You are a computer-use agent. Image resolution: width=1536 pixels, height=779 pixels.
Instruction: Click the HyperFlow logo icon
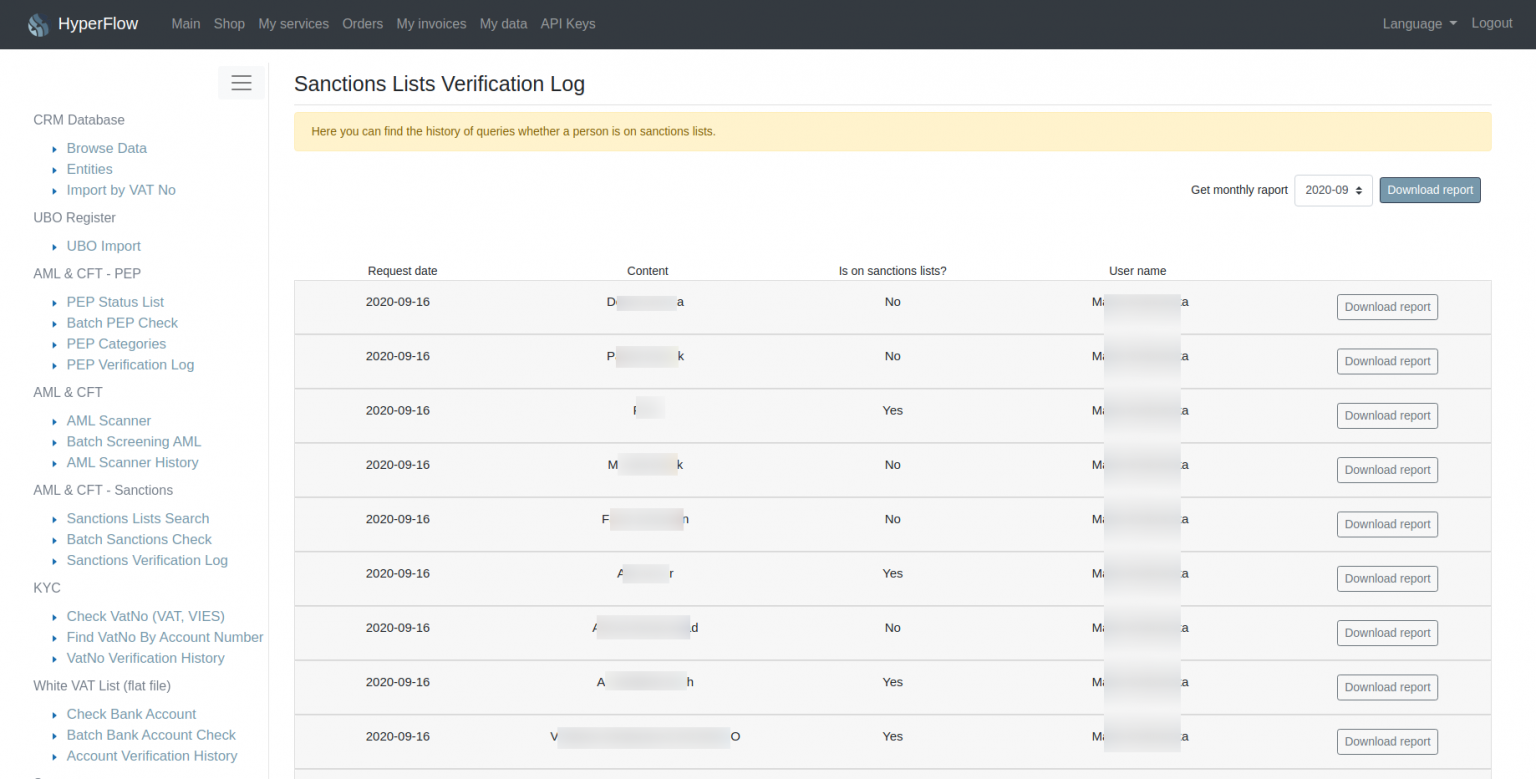(38, 23)
